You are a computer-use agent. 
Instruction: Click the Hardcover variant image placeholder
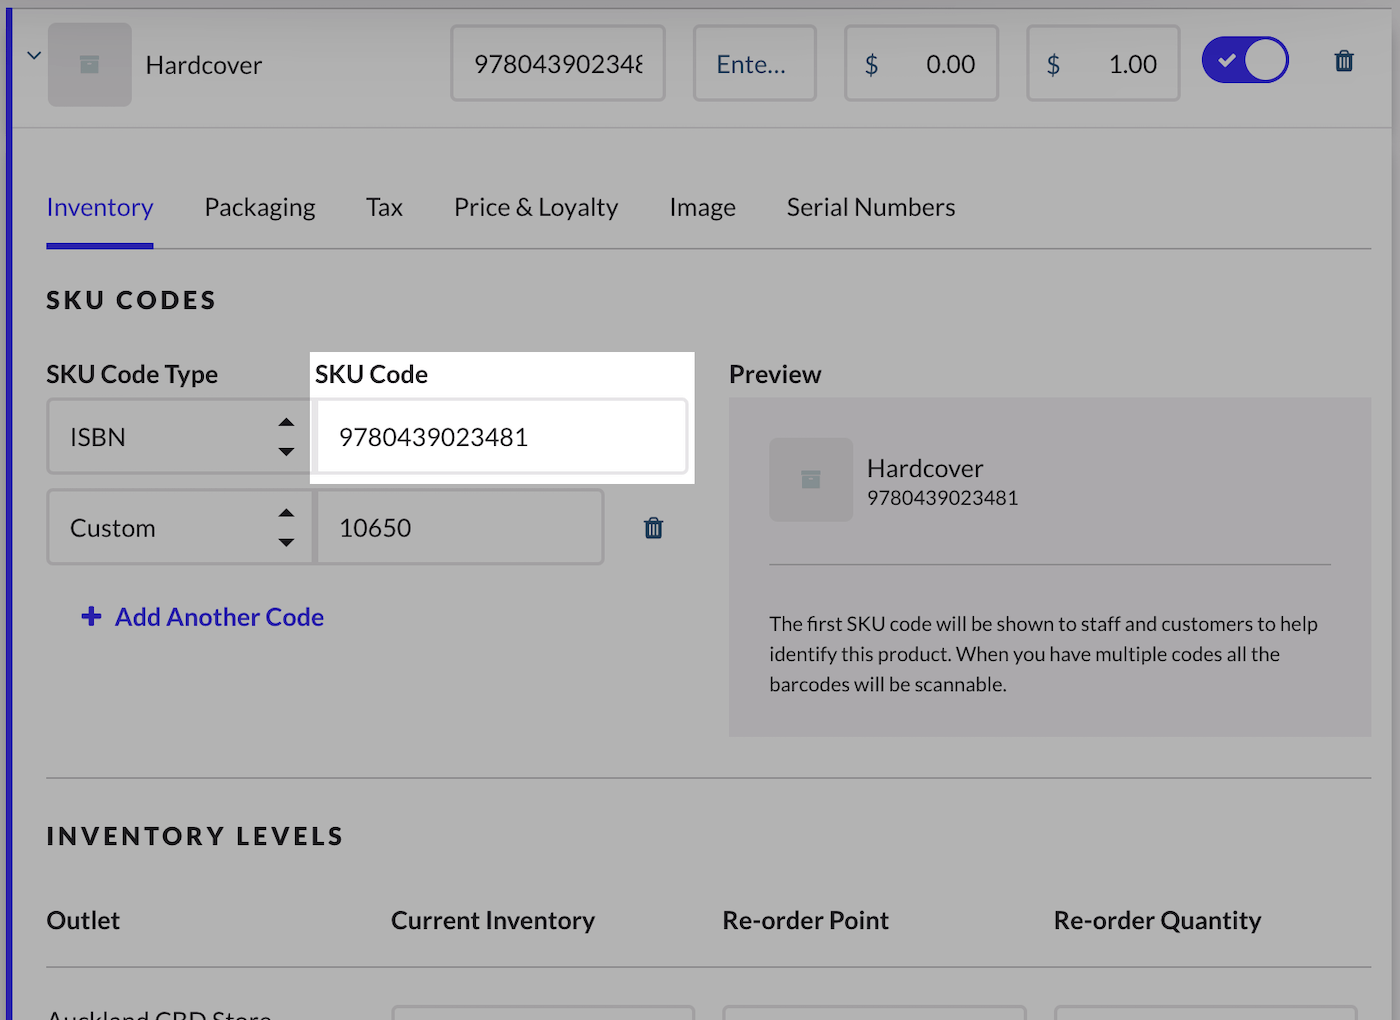tap(90, 65)
